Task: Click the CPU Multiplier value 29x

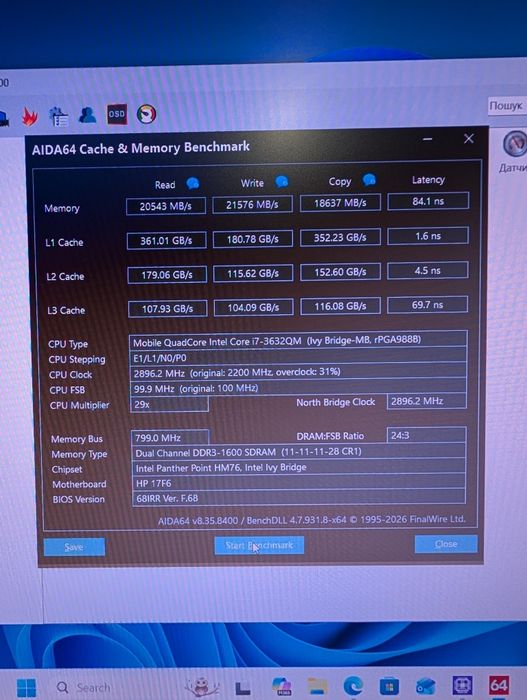Action: (x=169, y=404)
